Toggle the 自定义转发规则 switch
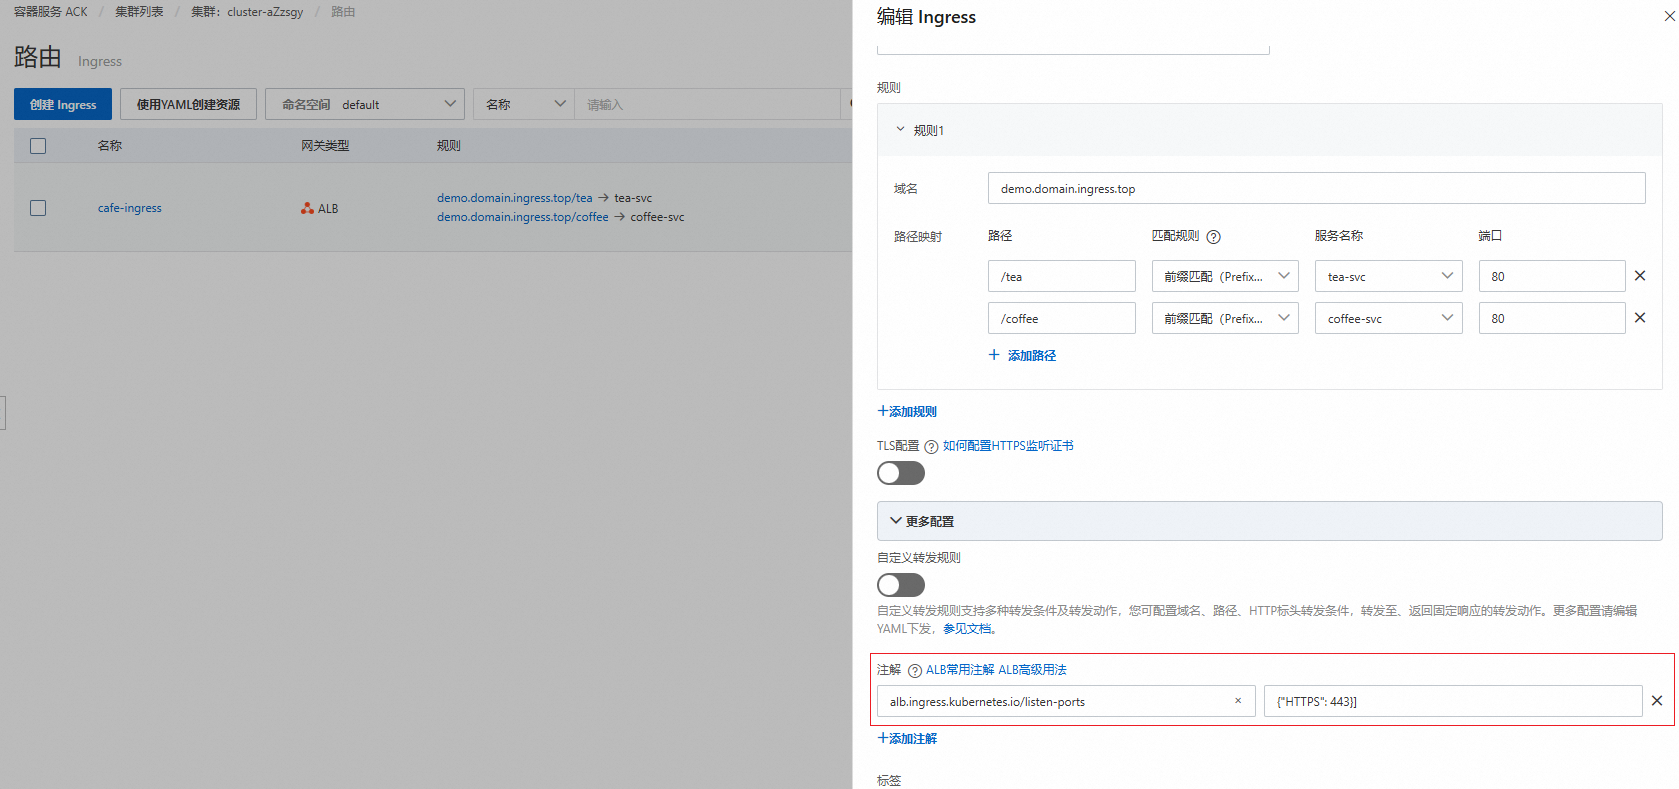 click(x=901, y=585)
